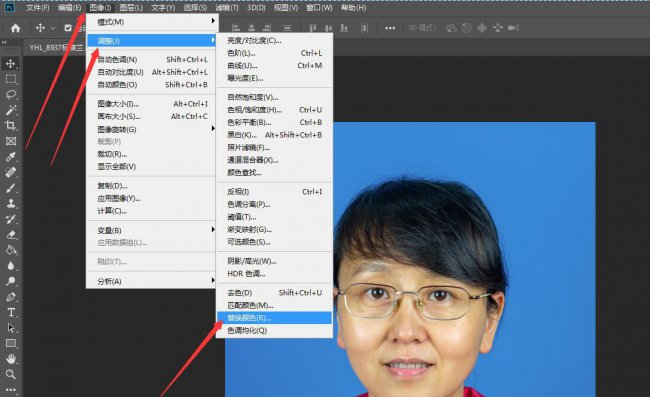The height and width of the screenshot is (397, 650).
Task: Choose 去色(D) menu entry
Action: 274,293
